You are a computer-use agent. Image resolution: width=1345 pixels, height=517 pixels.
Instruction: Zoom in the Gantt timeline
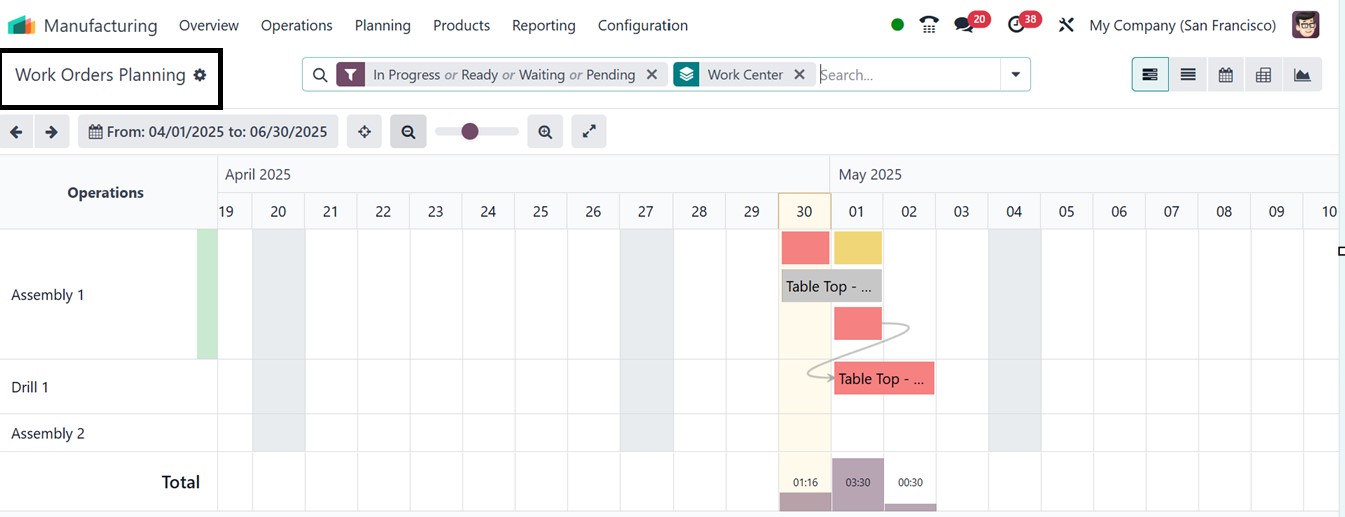pos(545,132)
